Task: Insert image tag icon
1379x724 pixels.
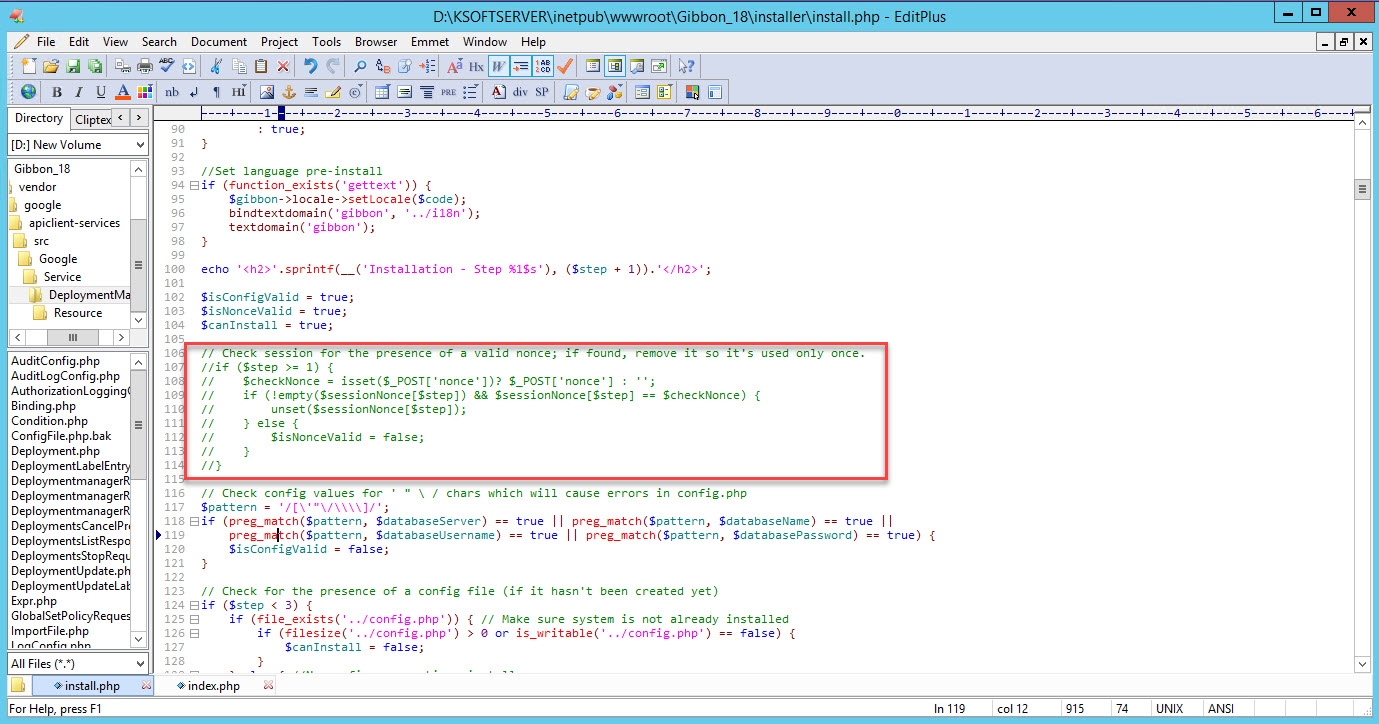Action: tap(267, 92)
